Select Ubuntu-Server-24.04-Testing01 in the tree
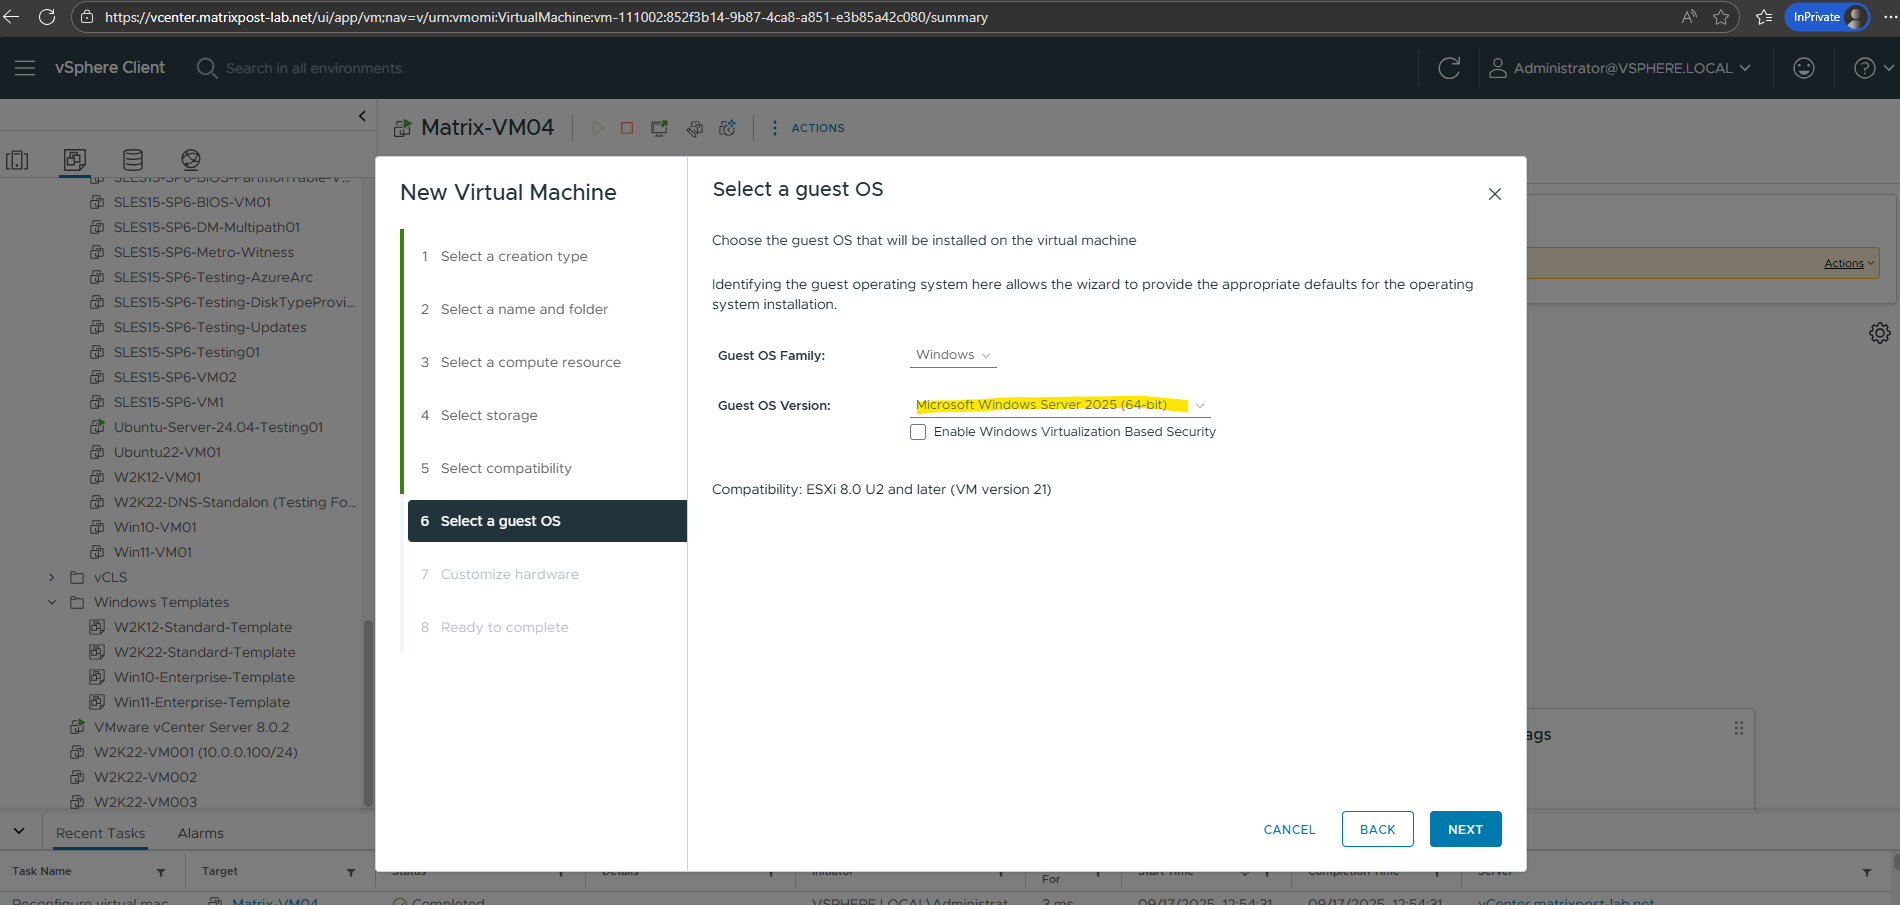Screen dimensions: 1900x905 (x=218, y=427)
